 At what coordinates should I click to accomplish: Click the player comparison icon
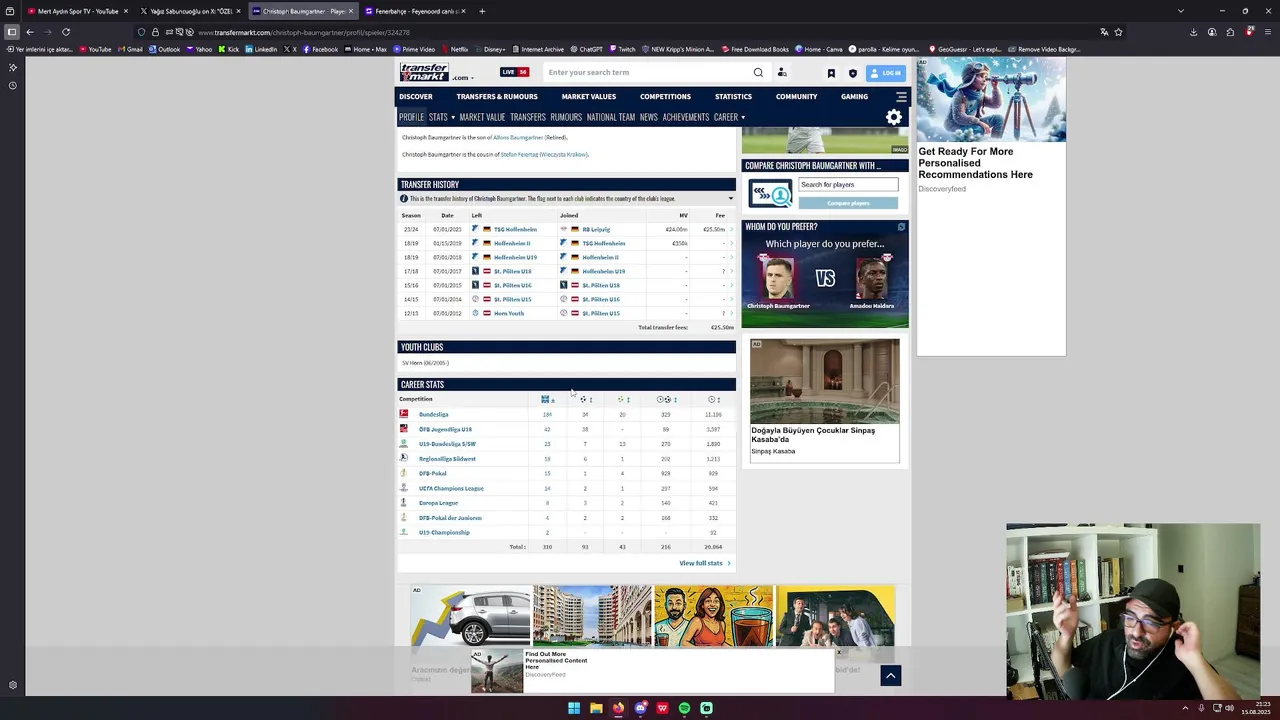click(770, 193)
